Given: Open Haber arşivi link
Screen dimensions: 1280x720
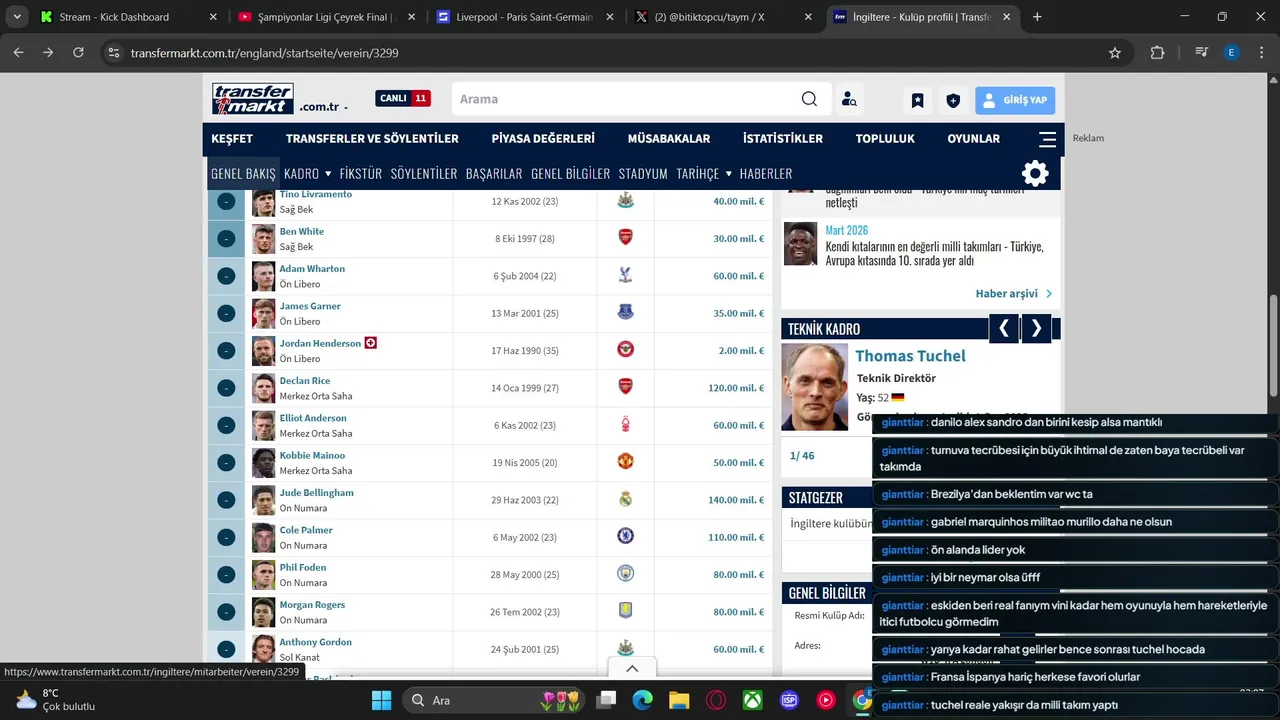Looking at the screenshot, I should [x=1014, y=293].
